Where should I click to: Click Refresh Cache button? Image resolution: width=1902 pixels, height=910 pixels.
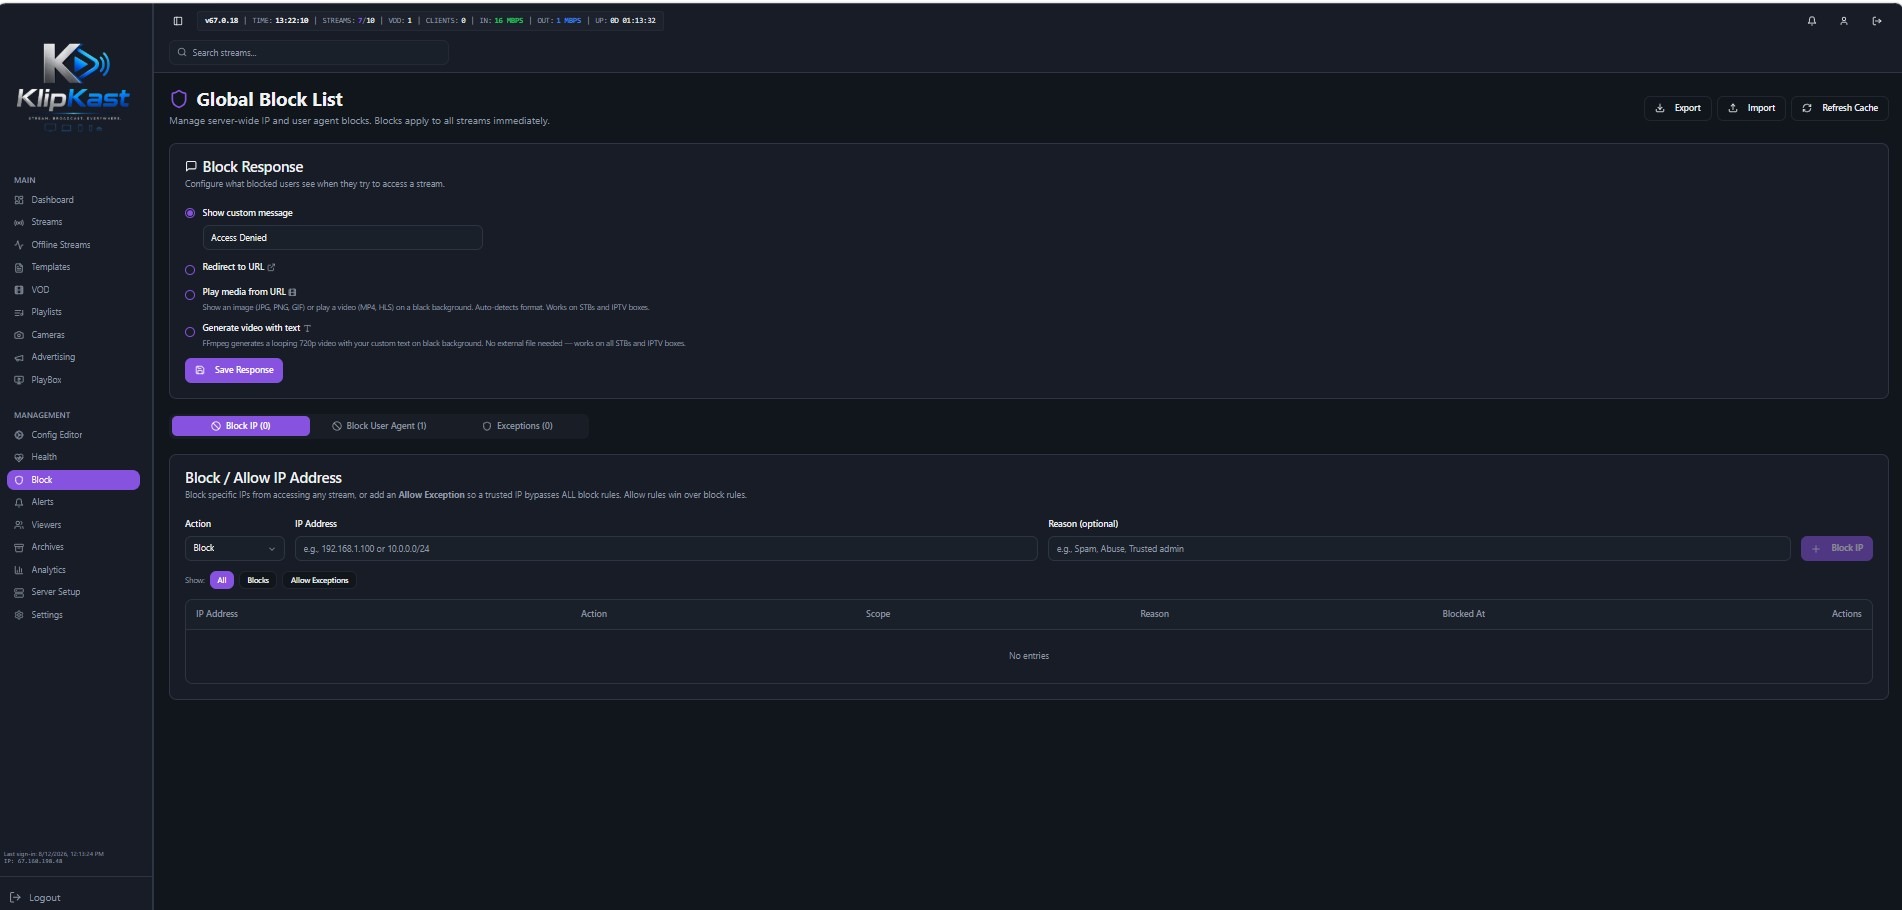click(1840, 108)
